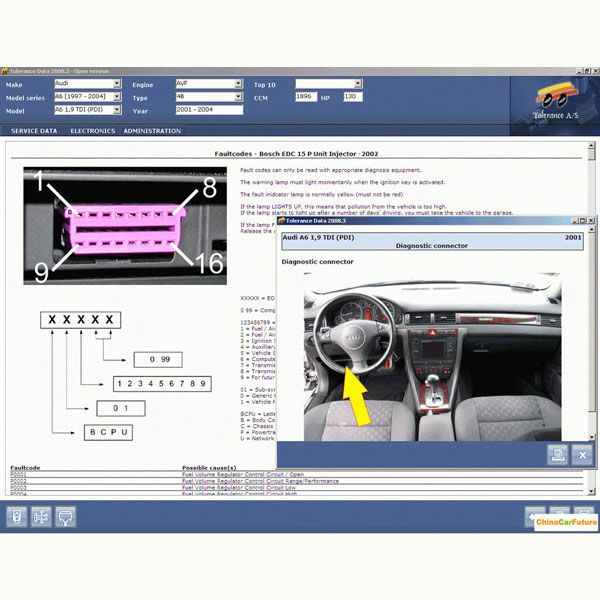600x600 pixels.
Task: Click the '0 1' box in code diagram
Action: click(x=121, y=408)
